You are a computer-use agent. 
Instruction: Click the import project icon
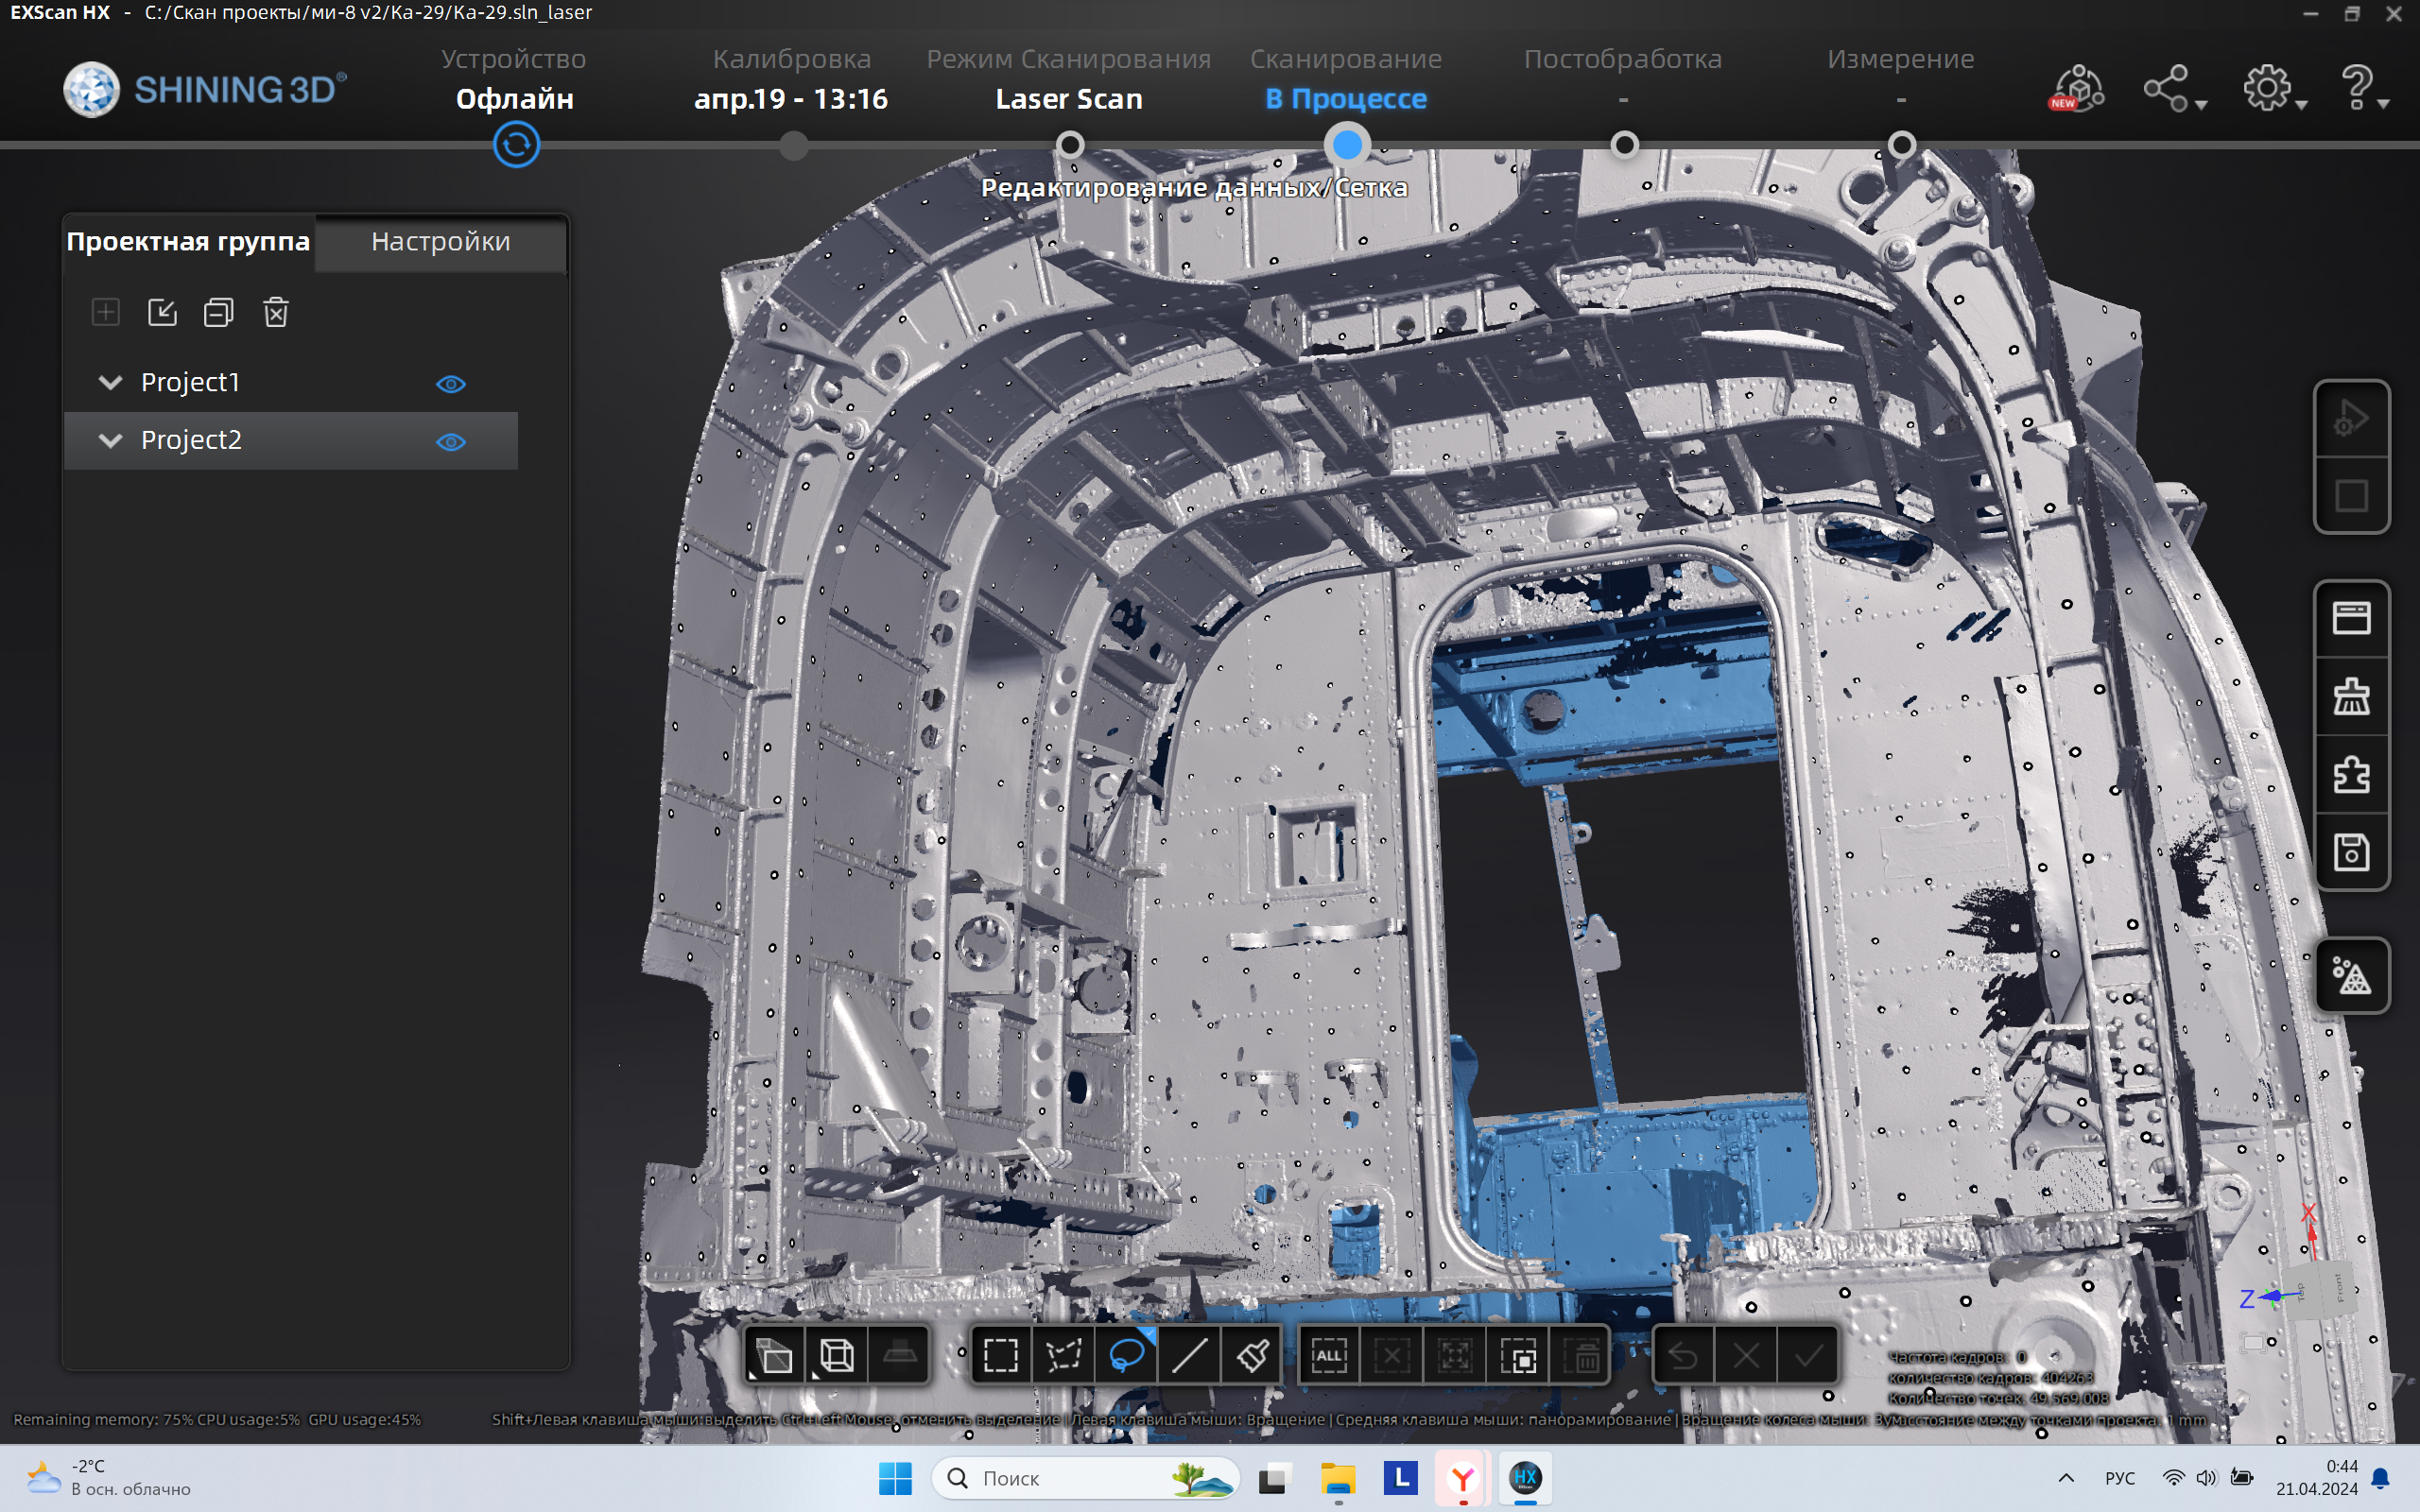162,312
